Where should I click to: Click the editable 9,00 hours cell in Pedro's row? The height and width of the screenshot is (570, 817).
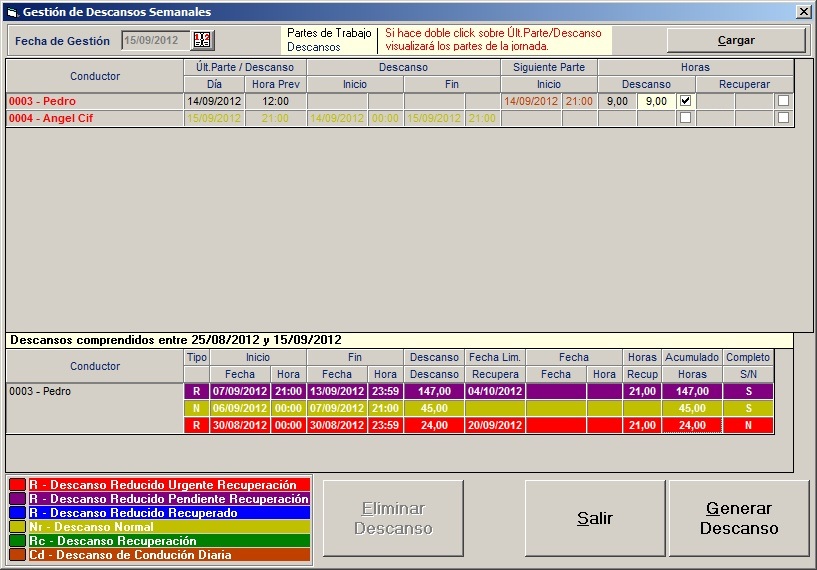[657, 101]
